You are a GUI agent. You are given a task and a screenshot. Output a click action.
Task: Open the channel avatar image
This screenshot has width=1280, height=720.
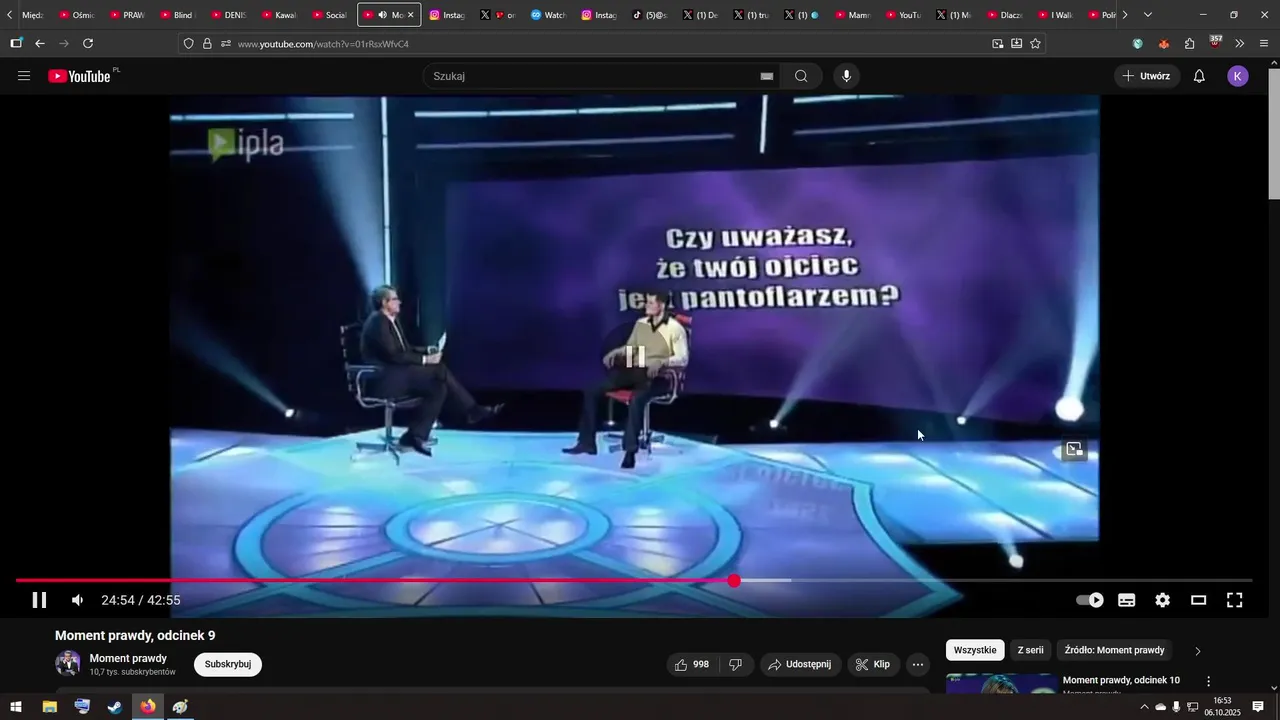click(x=68, y=664)
